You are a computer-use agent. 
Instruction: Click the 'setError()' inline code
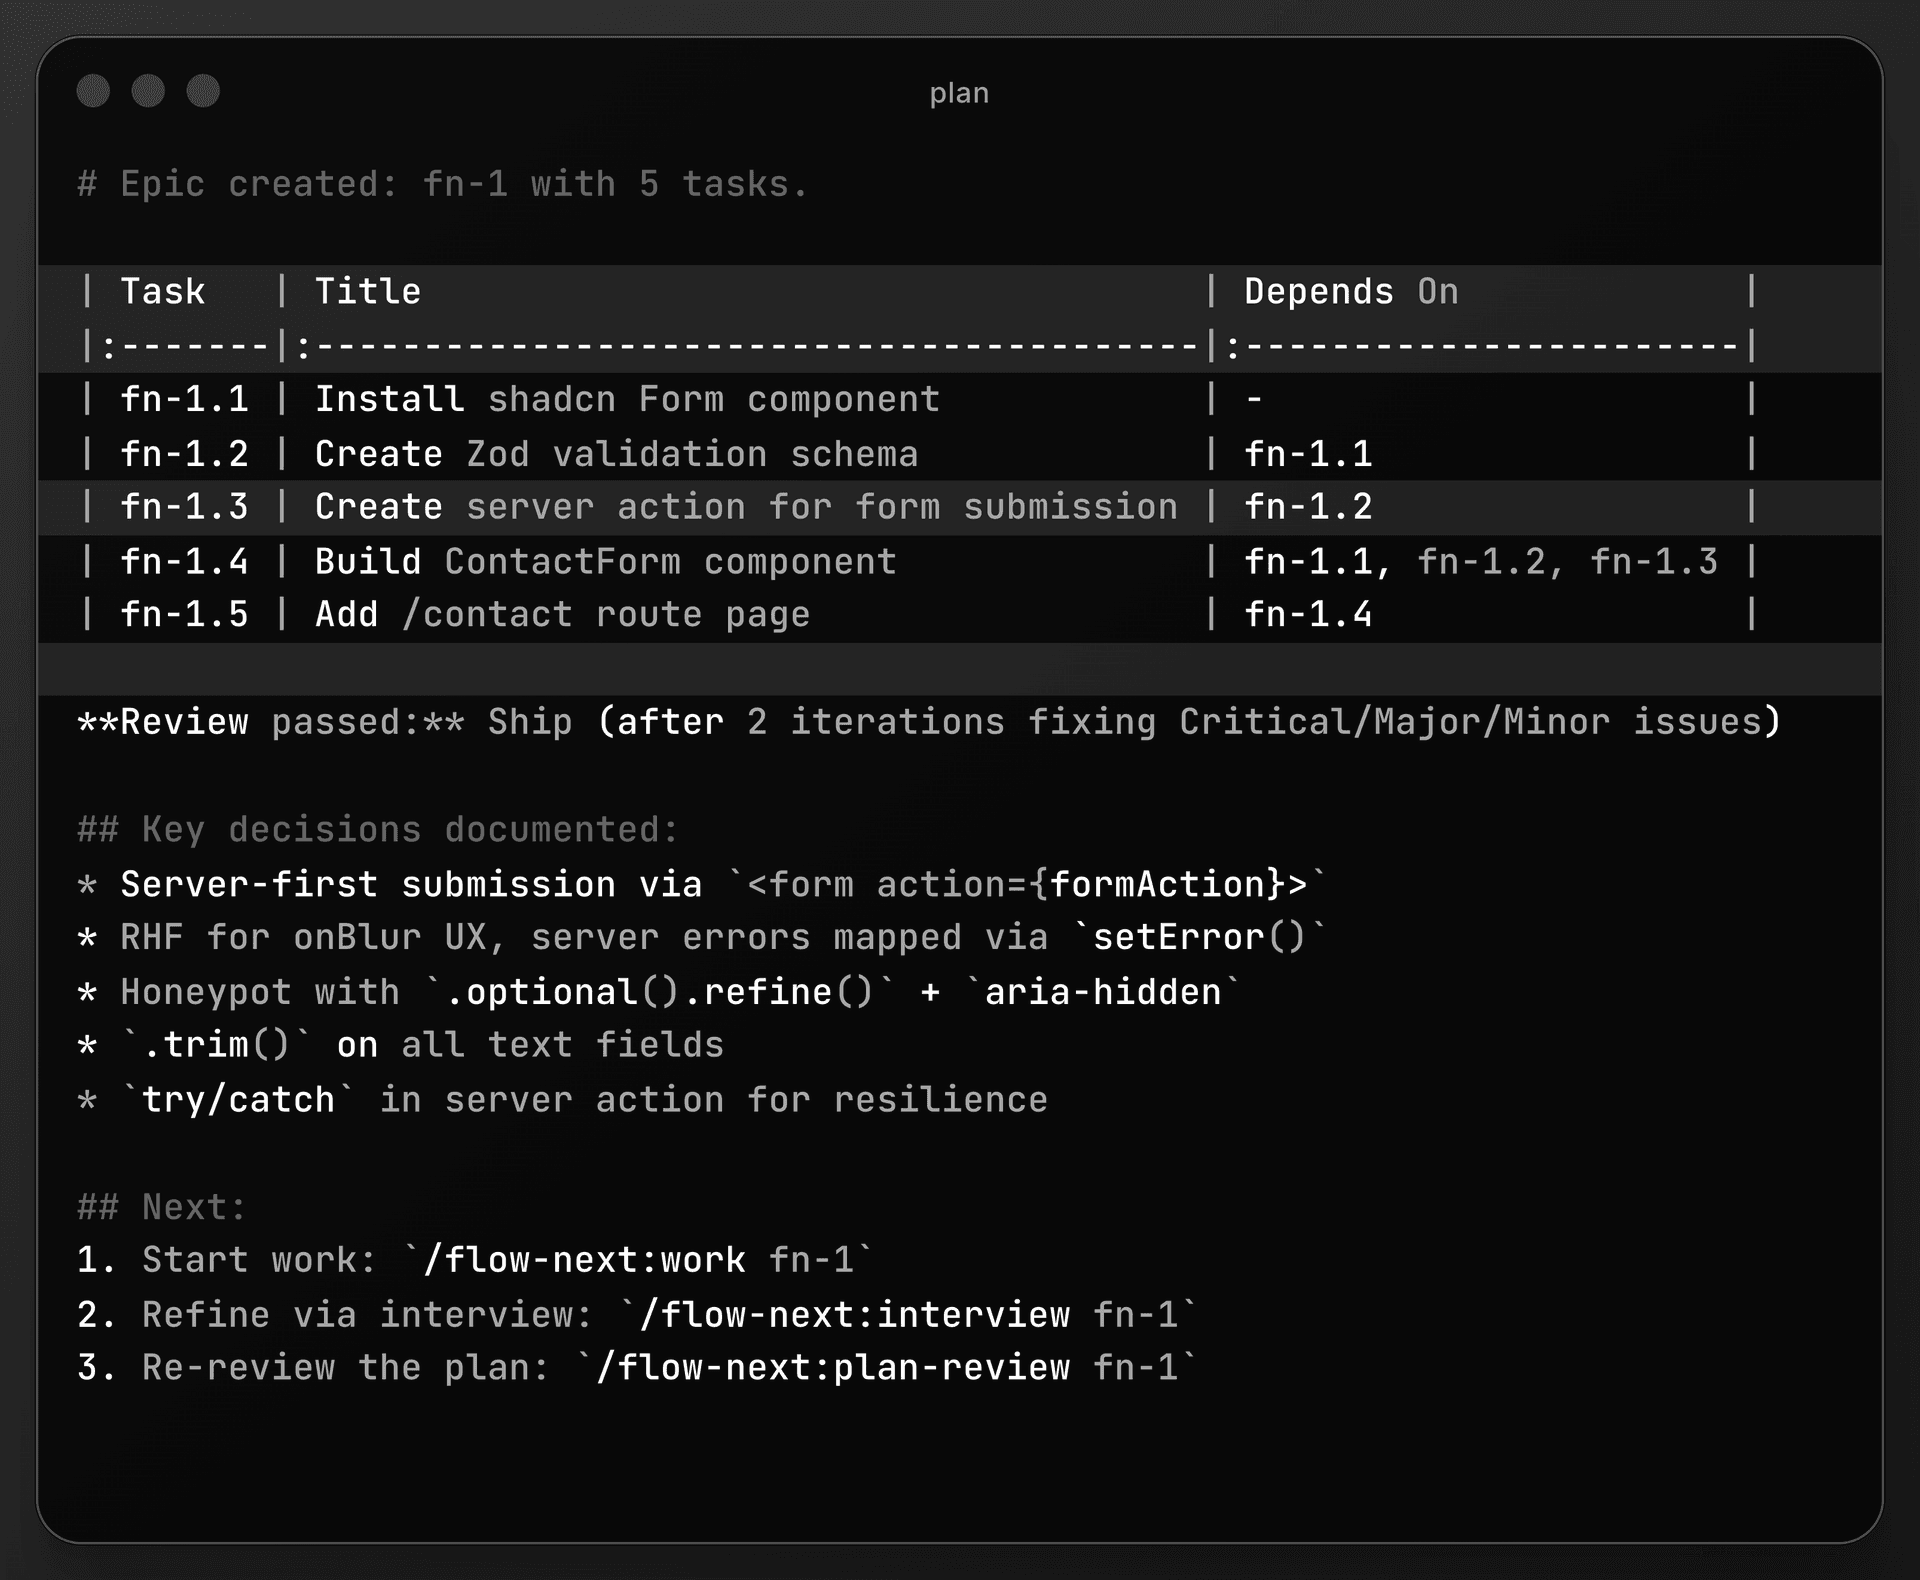1199,937
